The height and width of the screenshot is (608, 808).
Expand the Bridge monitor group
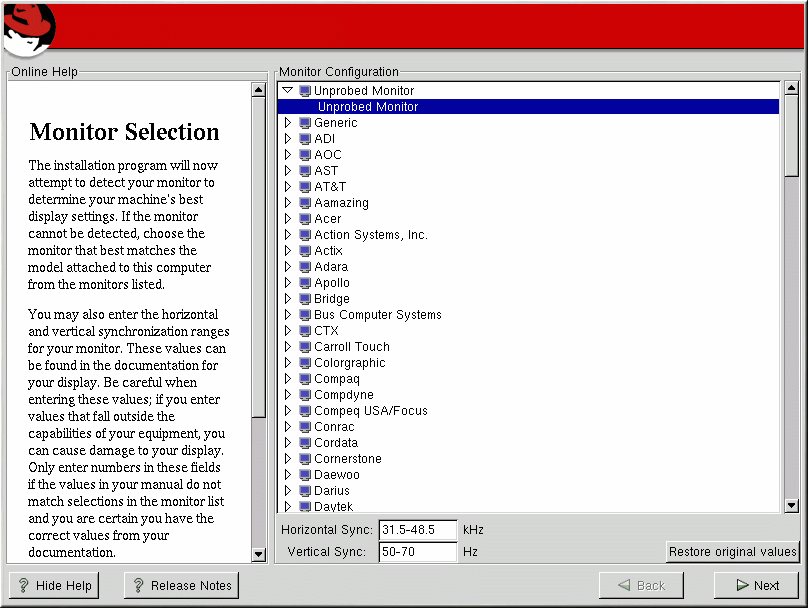click(x=288, y=298)
